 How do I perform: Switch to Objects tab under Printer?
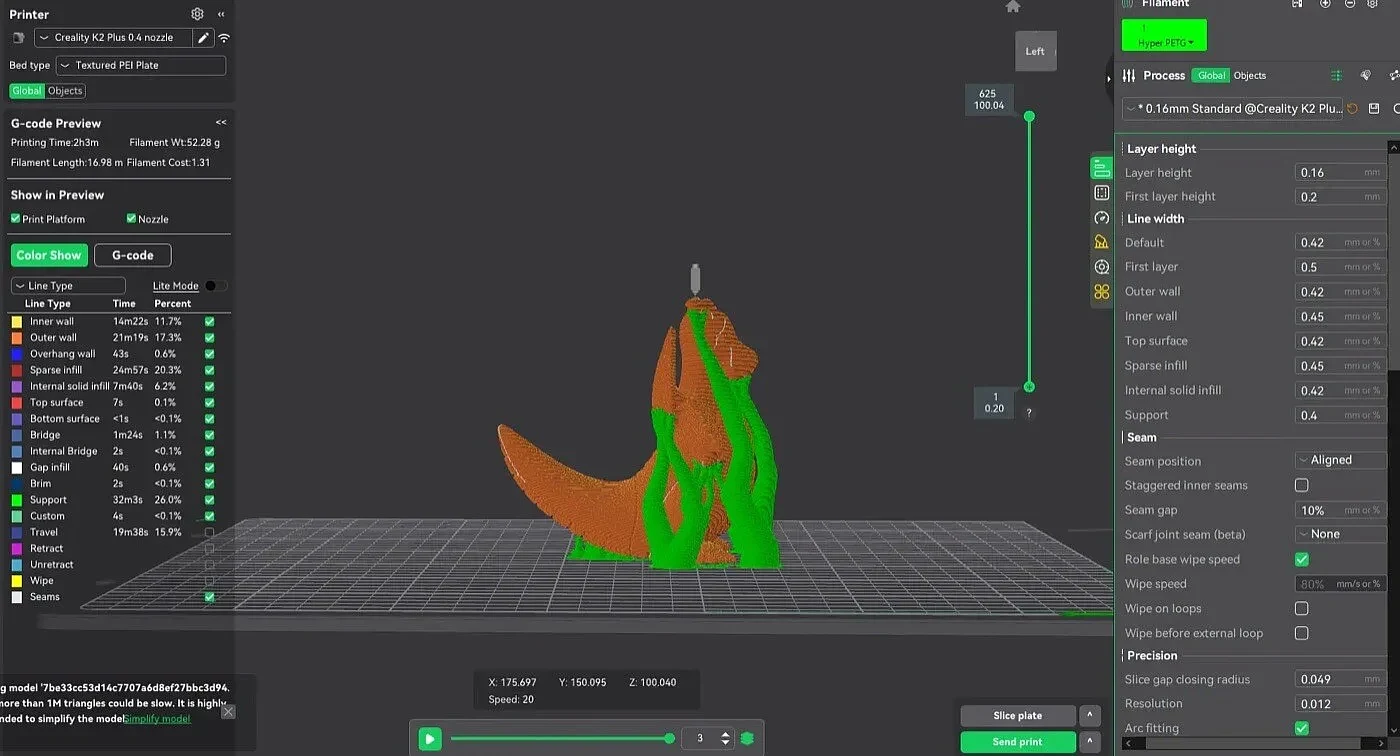pyautogui.click(x=65, y=91)
